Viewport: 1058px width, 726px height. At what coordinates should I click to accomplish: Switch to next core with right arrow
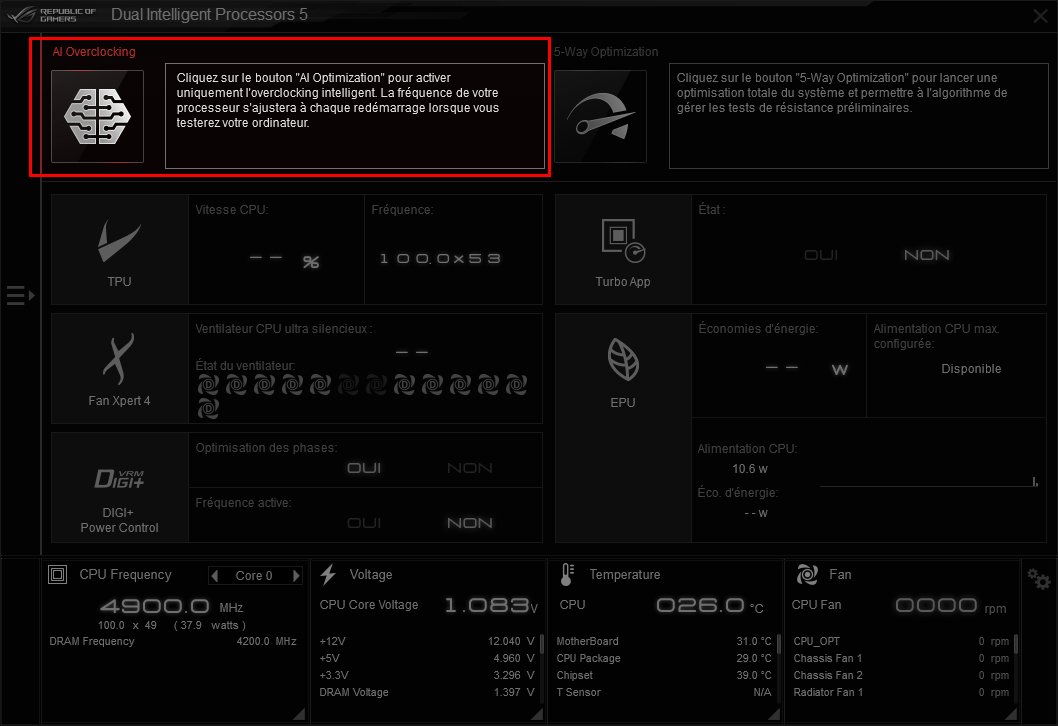coord(296,575)
